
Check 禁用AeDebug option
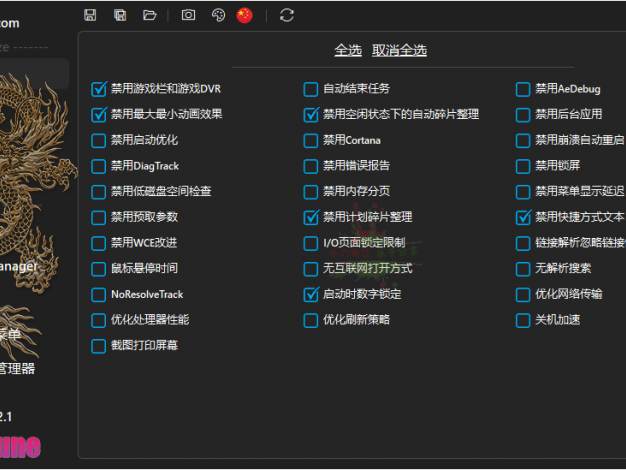[523, 89]
